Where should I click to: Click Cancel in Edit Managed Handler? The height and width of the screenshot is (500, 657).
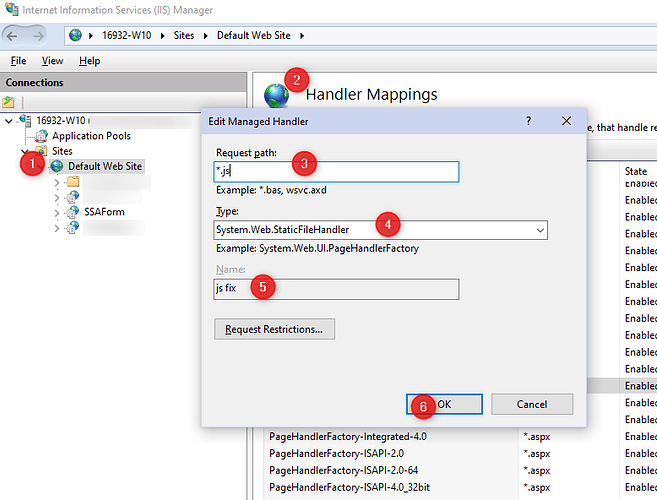532,404
